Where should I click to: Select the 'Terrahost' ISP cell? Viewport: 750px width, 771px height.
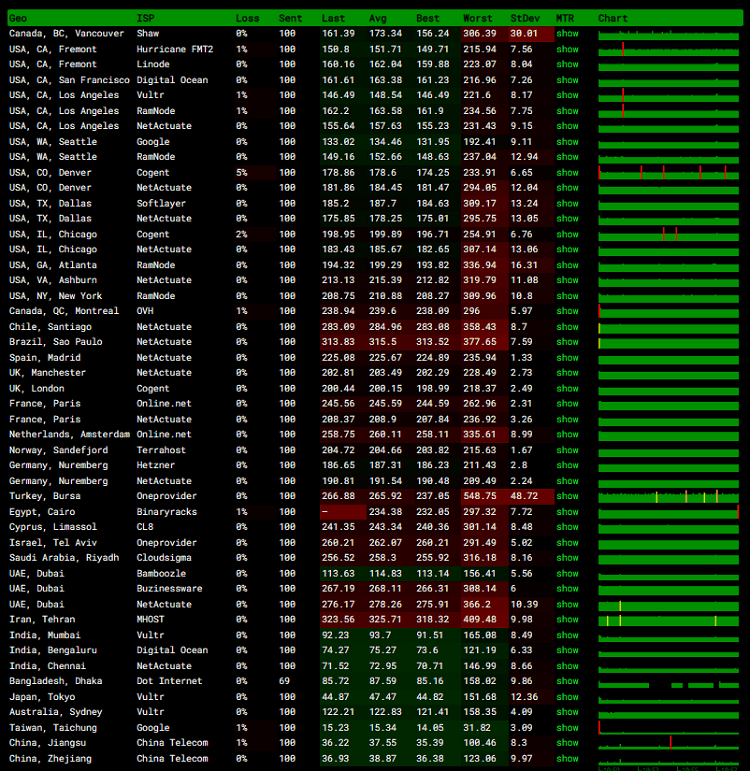[x=161, y=450]
